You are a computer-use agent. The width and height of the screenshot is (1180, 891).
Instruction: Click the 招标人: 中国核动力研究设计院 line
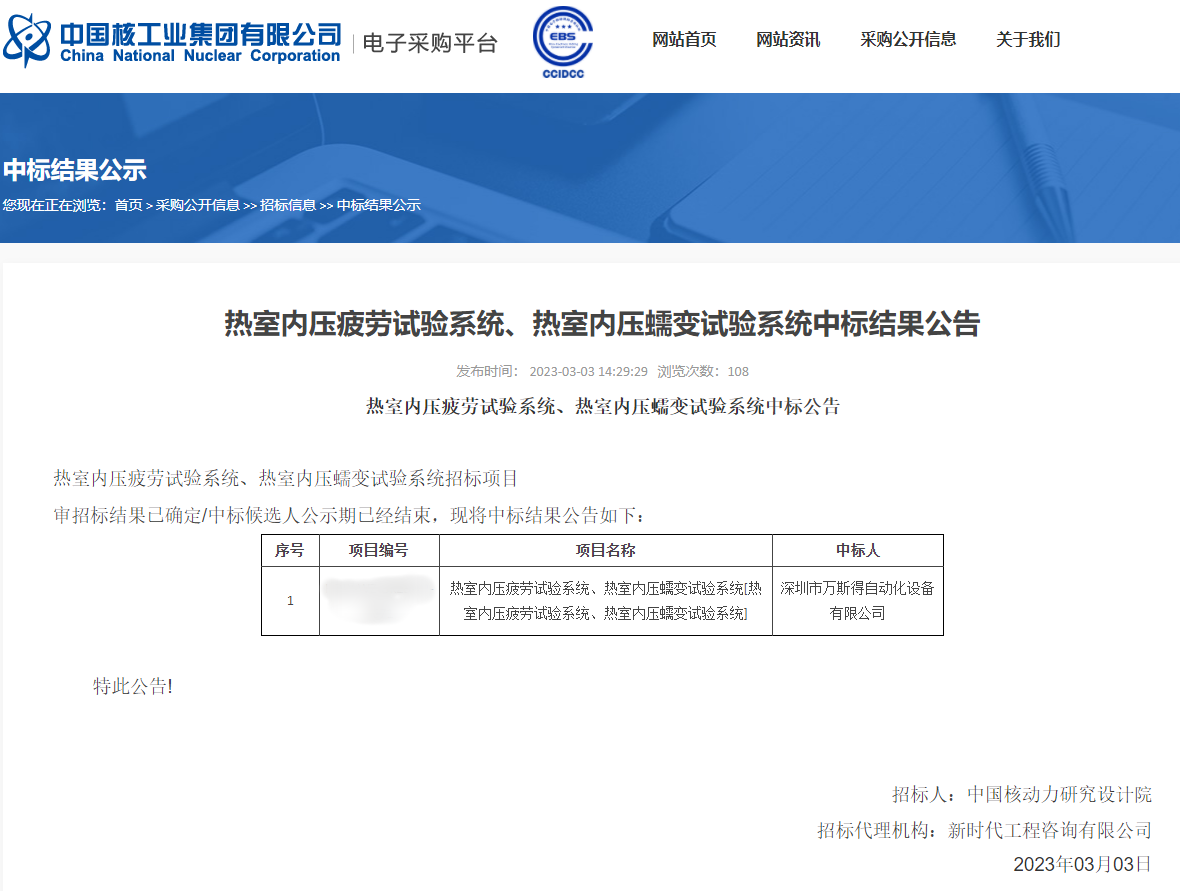[1022, 795]
